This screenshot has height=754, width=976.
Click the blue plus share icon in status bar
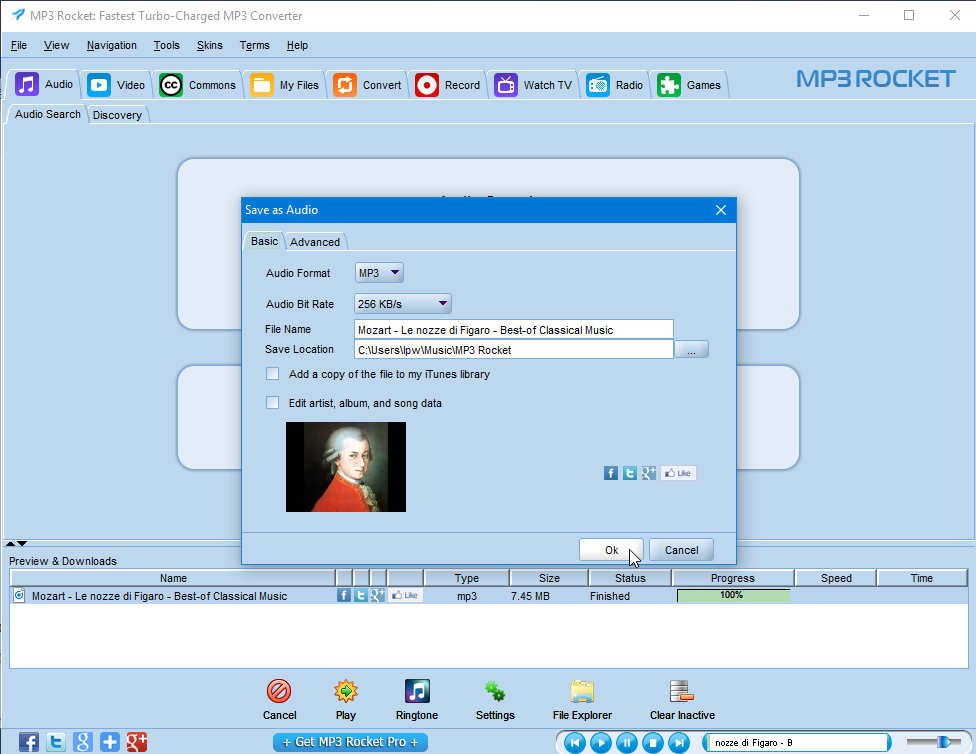coord(110,742)
